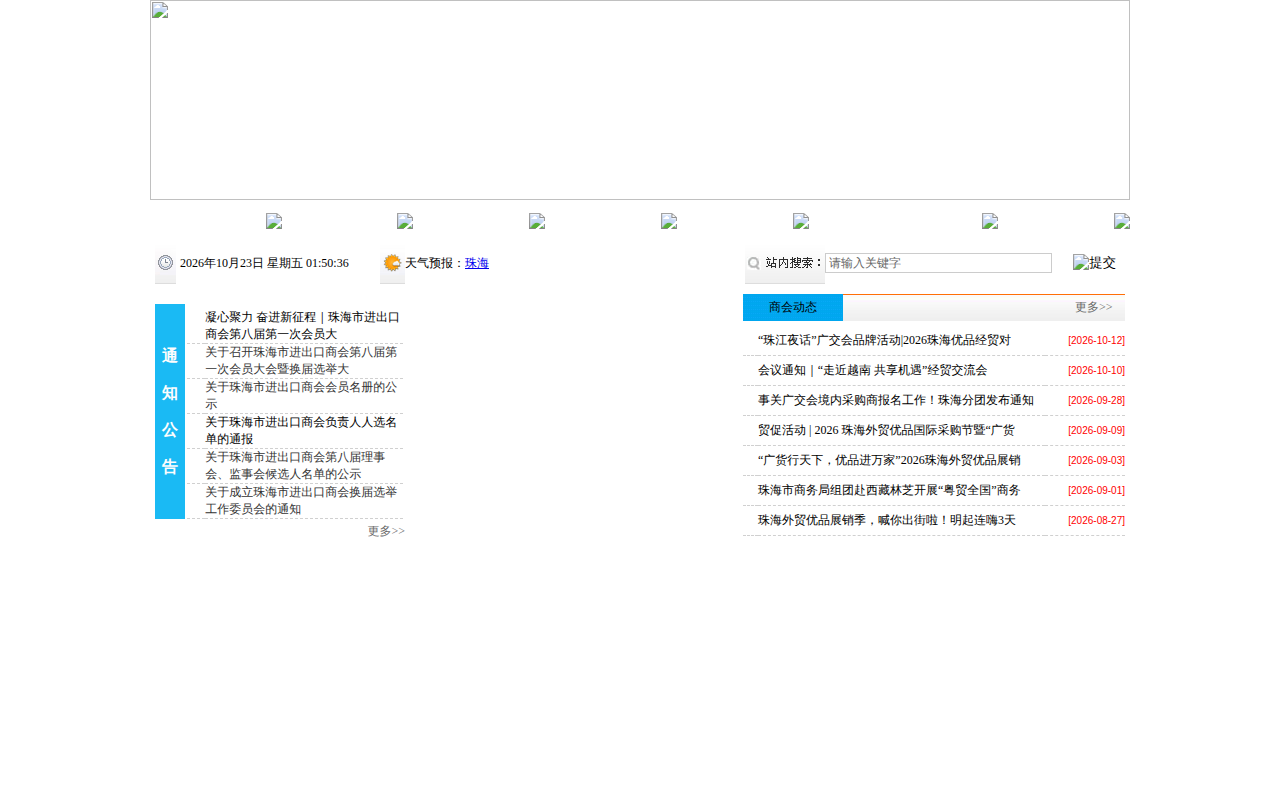
Task: Open news 会议通知｜“走近越南 共享机遇”经贸交流会
Action: pyautogui.click(x=873, y=371)
